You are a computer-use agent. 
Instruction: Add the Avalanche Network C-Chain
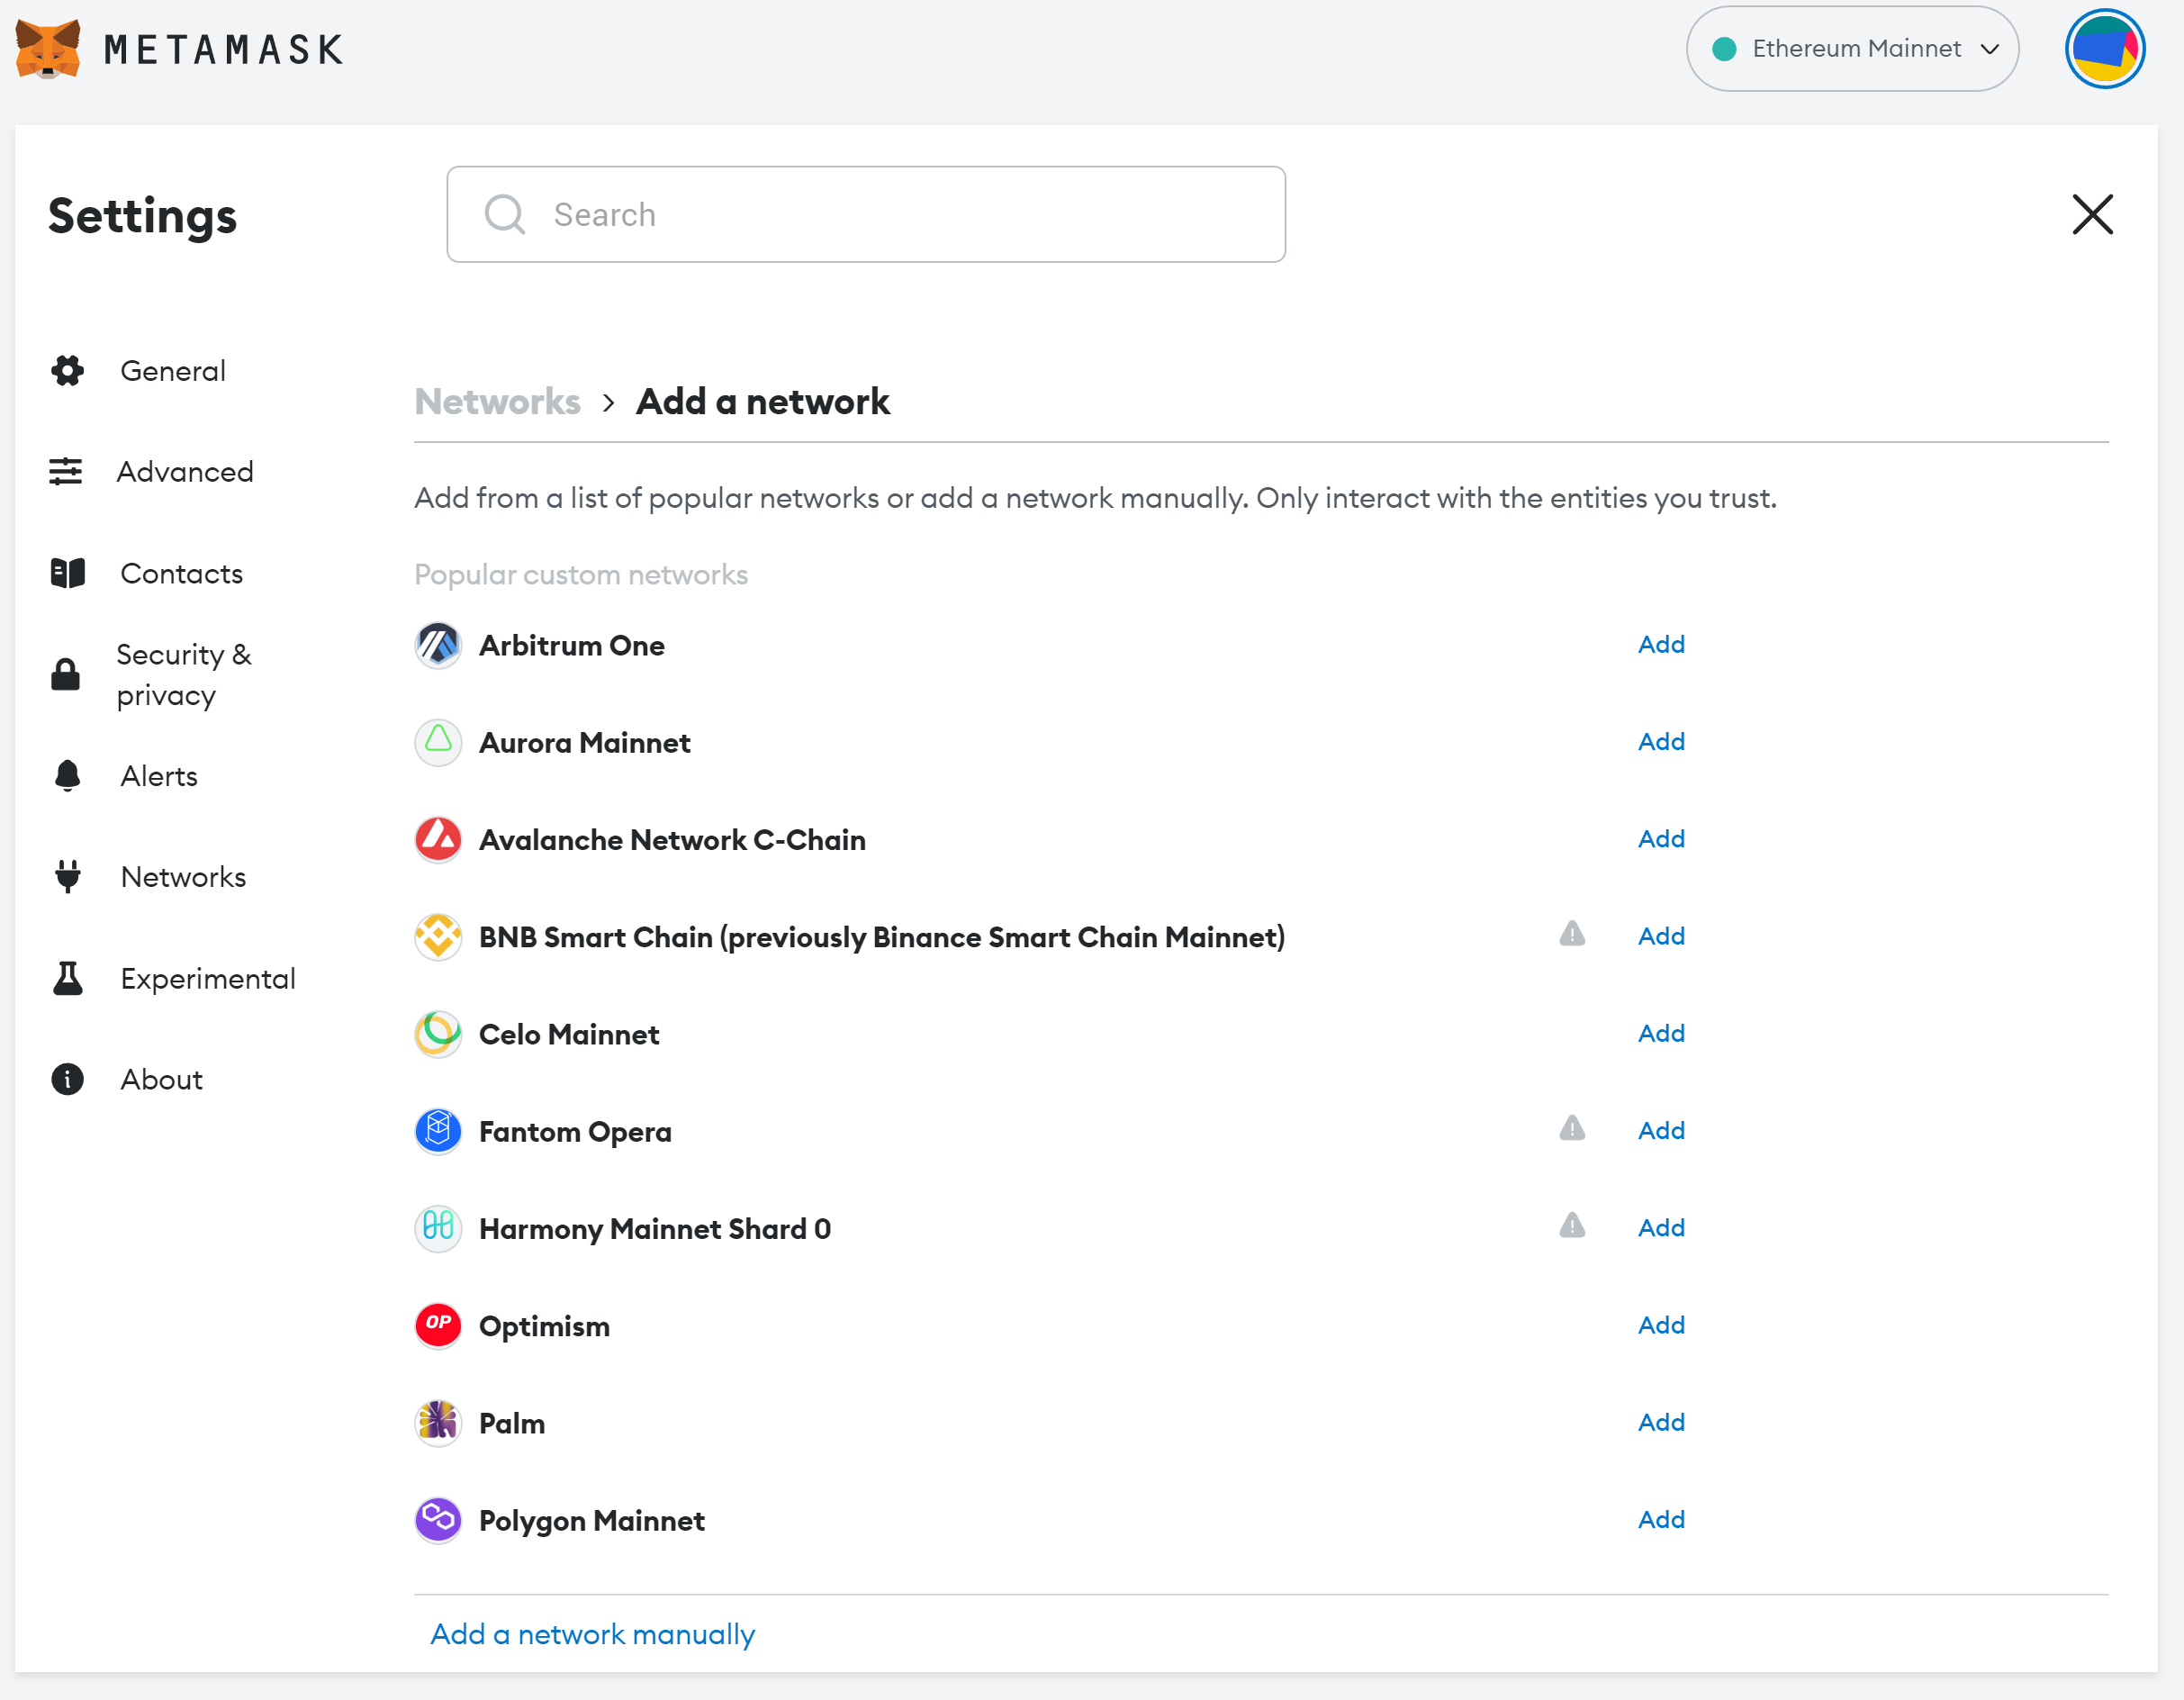pyautogui.click(x=1661, y=839)
